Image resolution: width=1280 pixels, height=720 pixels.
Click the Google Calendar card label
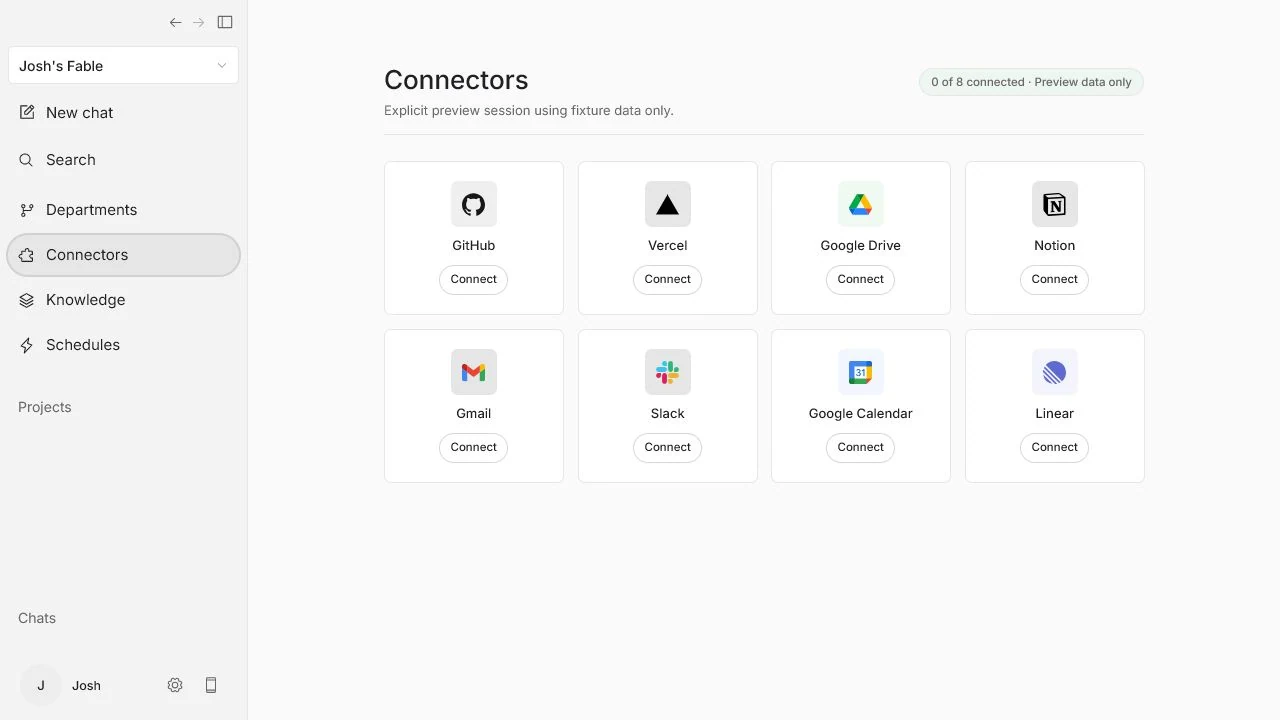point(861,413)
